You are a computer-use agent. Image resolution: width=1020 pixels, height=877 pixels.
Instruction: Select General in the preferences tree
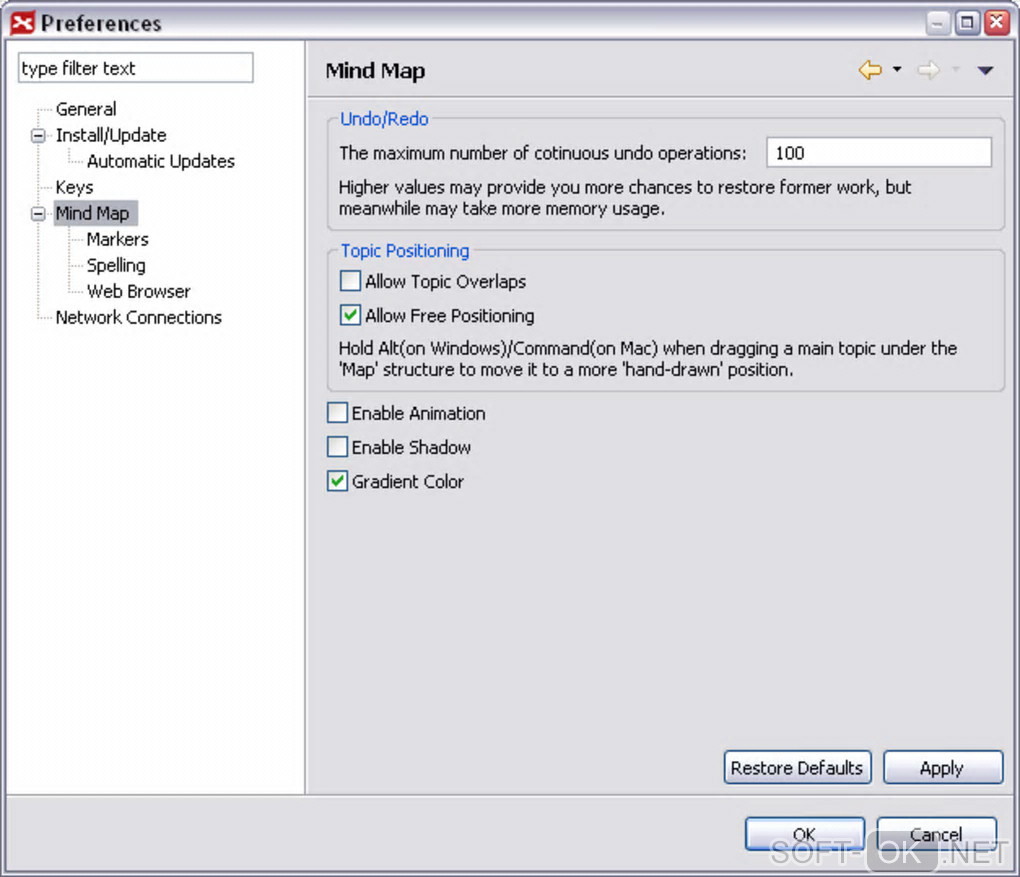pyautogui.click(x=86, y=110)
